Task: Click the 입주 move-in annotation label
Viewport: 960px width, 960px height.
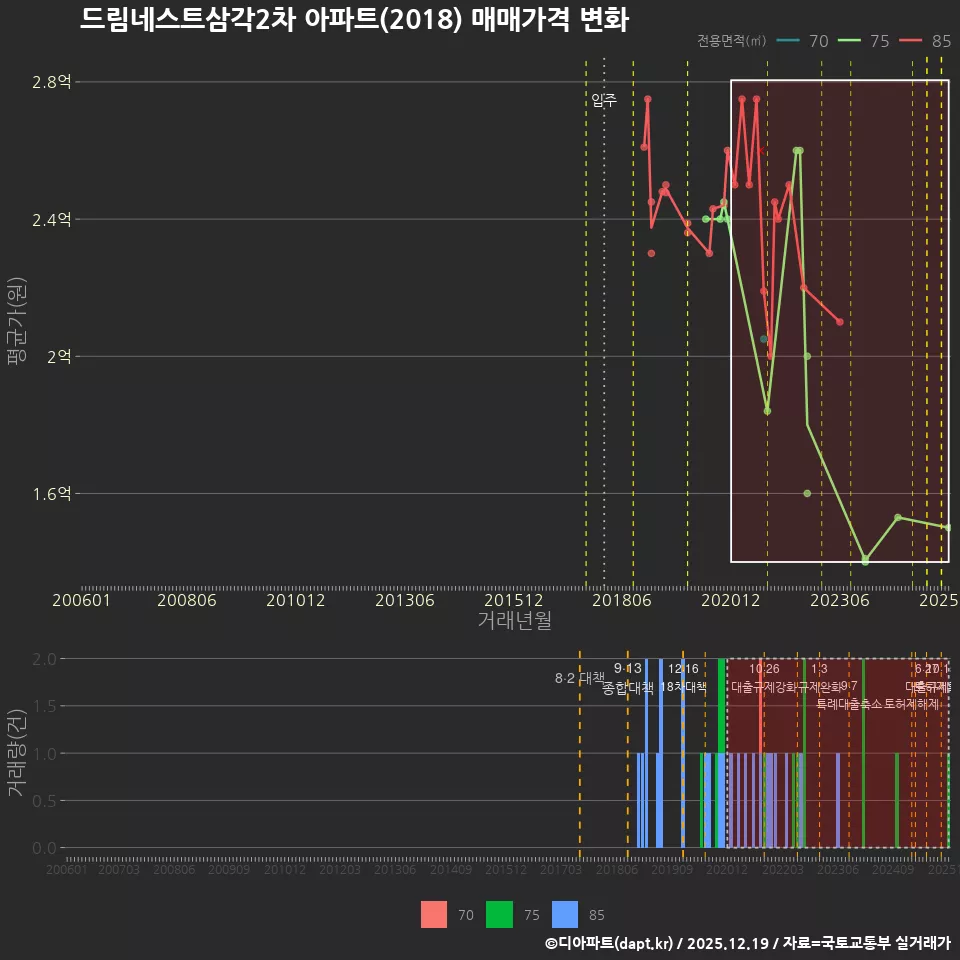Action: [x=604, y=100]
